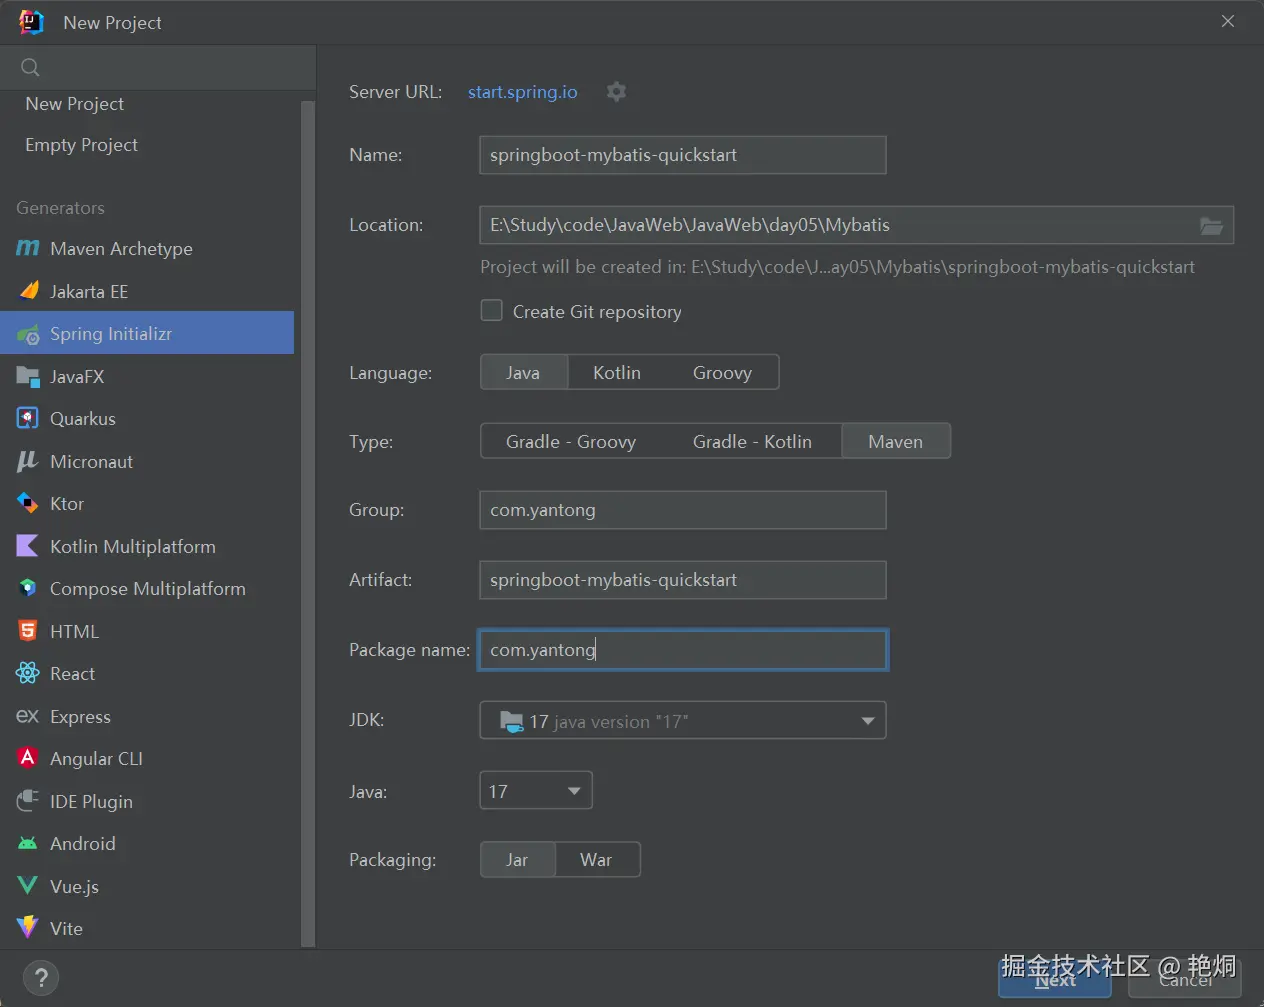The image size is (1264, 1007).
Task: Click the Compose Multiplatform icon
Action: coord(28,589)
